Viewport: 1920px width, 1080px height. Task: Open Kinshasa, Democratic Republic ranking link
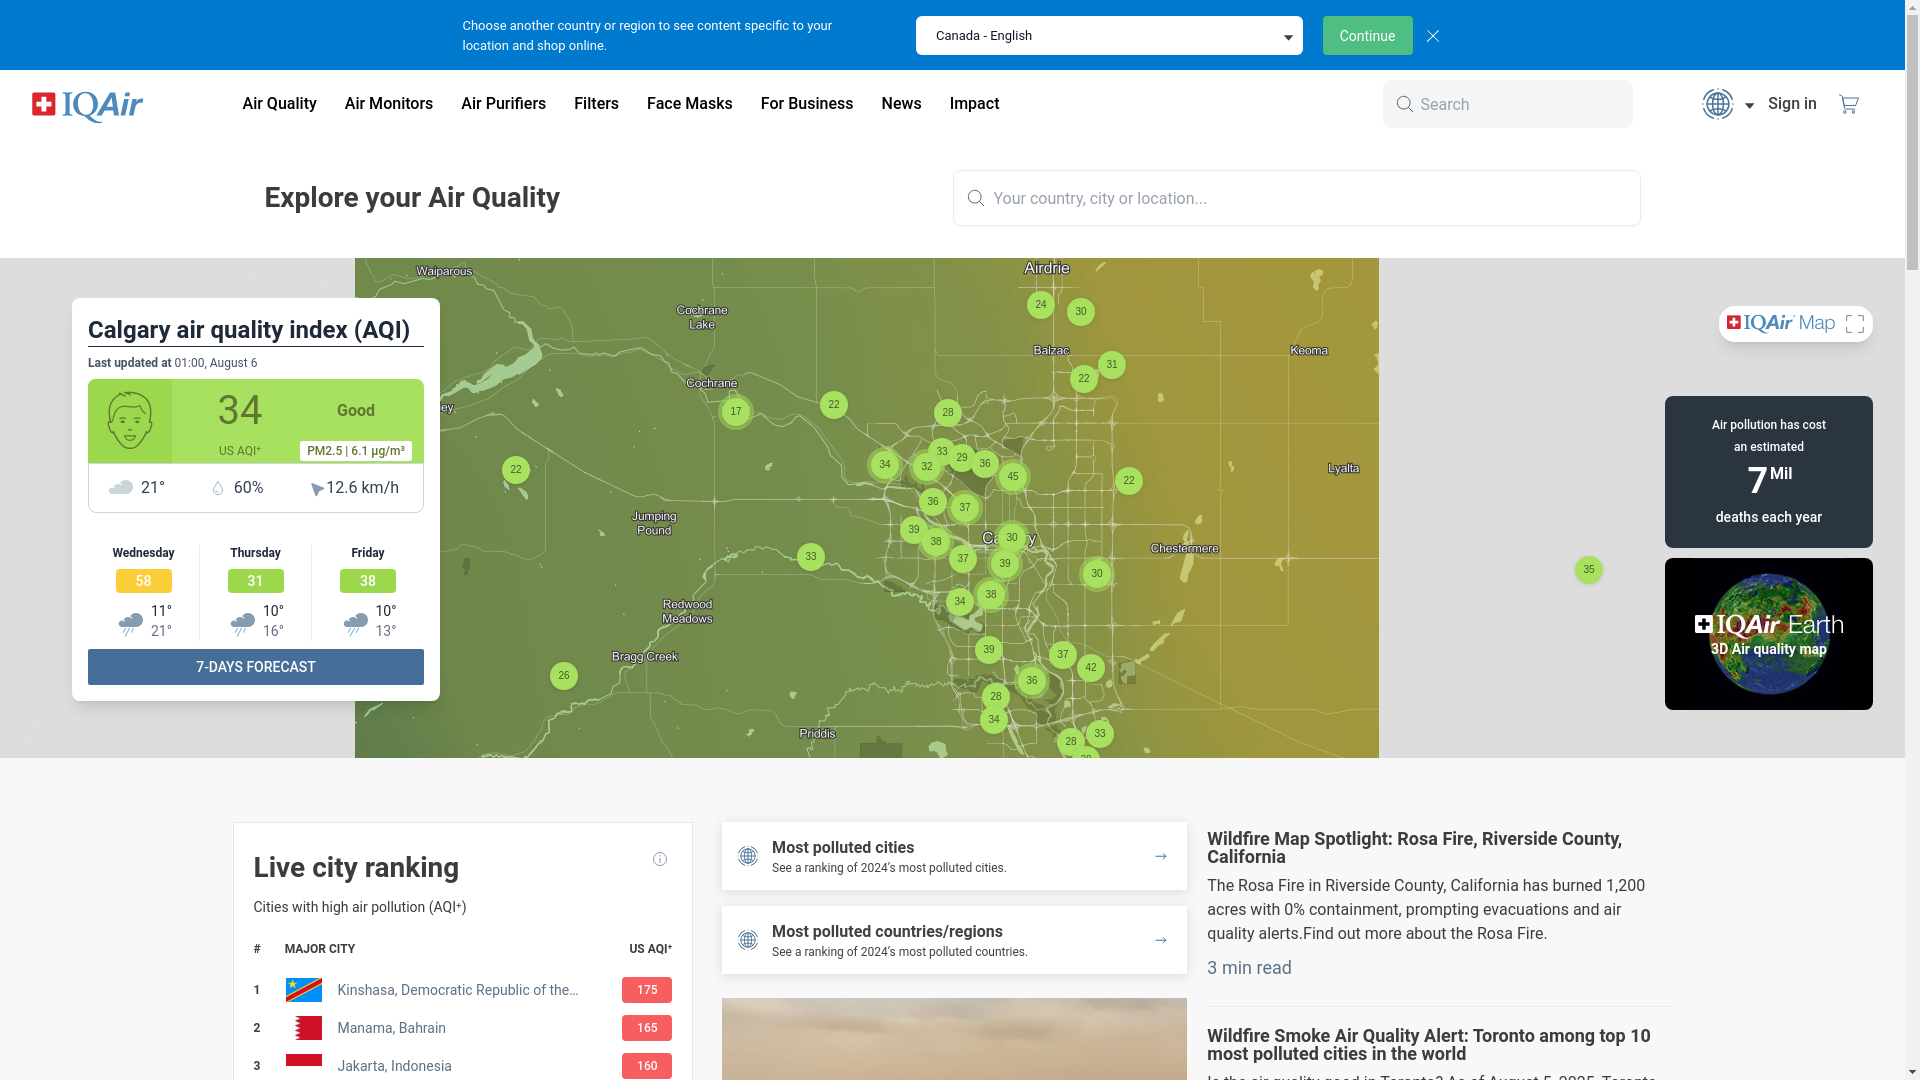458,990
